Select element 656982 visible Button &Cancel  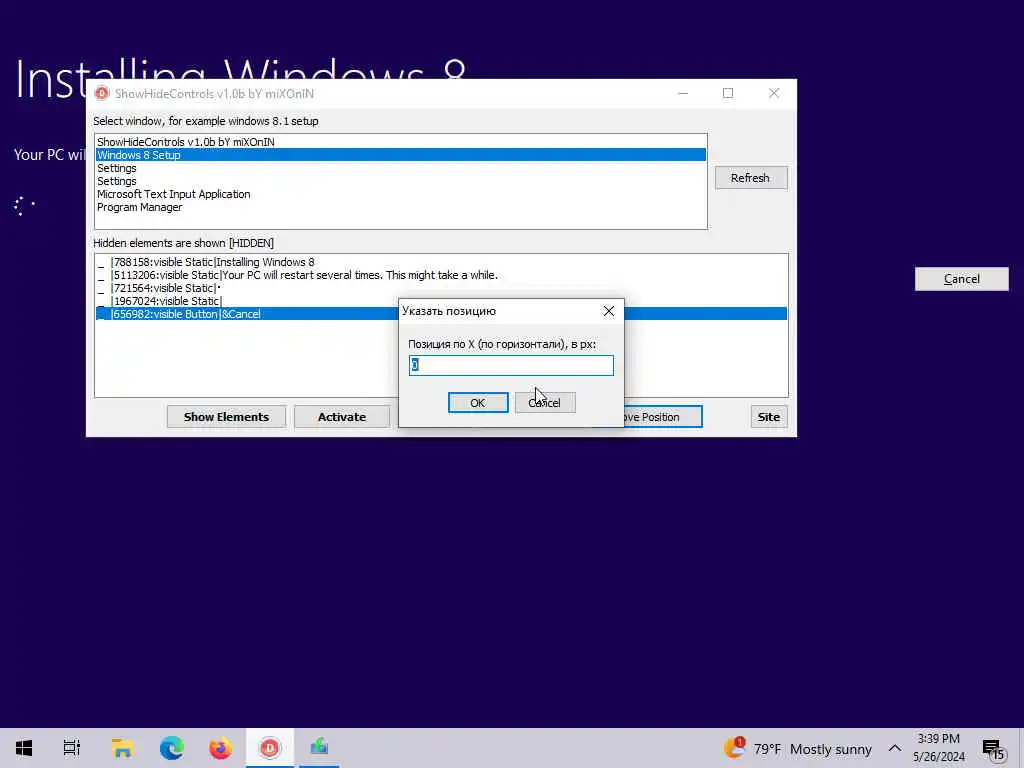point(247,314)
